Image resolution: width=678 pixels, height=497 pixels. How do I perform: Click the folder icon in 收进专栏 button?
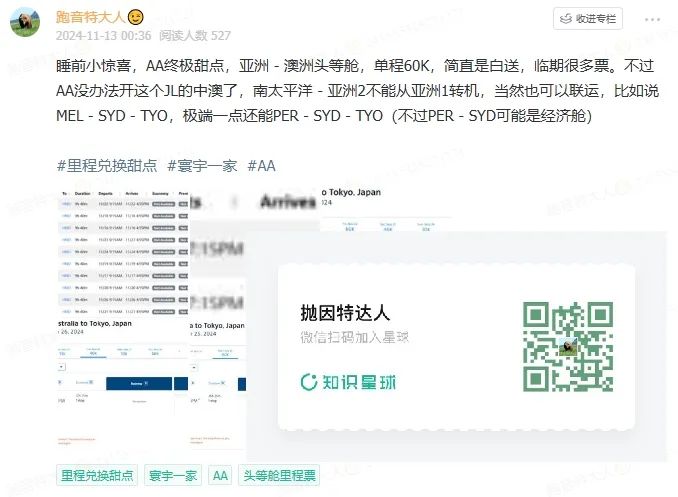point(566,19)
